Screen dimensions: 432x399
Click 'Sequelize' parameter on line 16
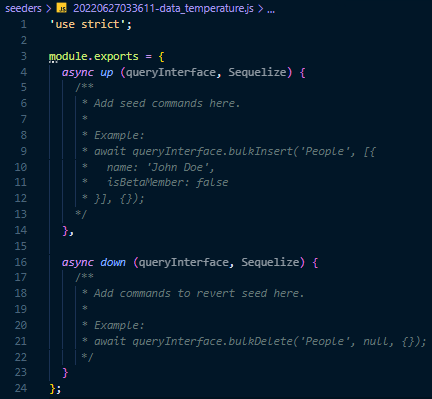(x=270, y=262)
